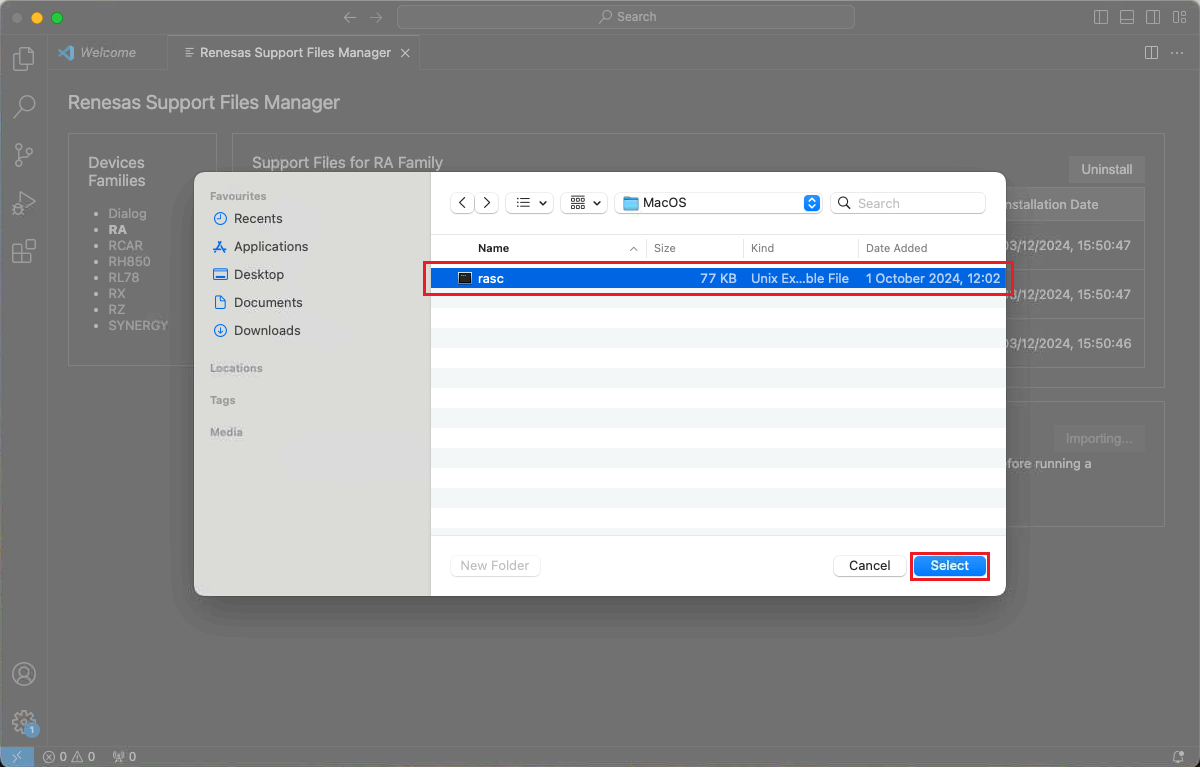Navigate back in the file dialog
The height and width of the screenshot is (767, 1200).
click(x=462, y=203)
